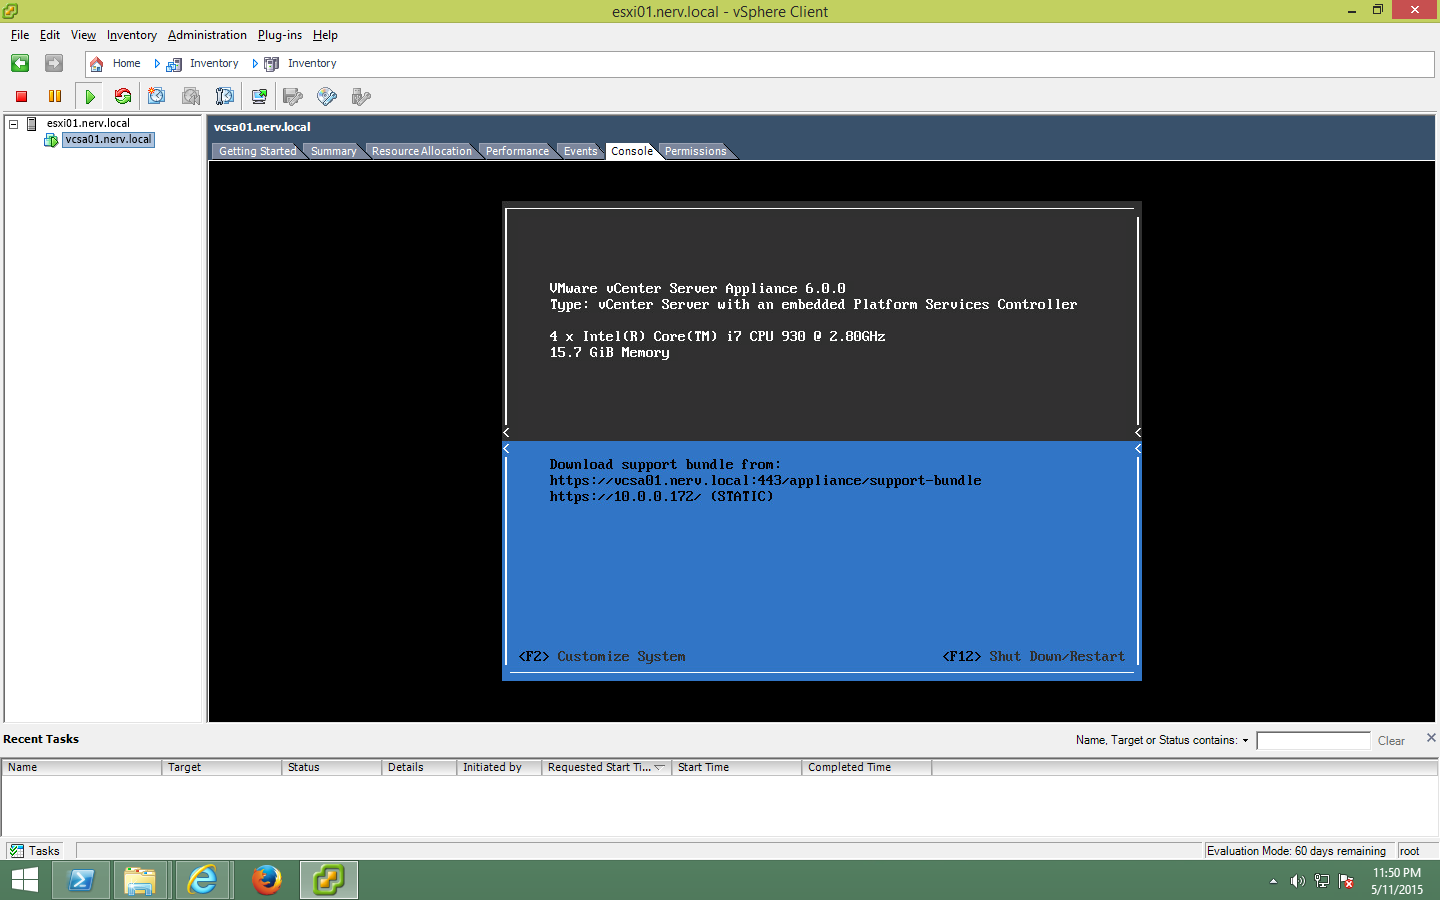The image size is (1440, 900).
Task: Open the Administration menu
Action: tap(207, 35)
